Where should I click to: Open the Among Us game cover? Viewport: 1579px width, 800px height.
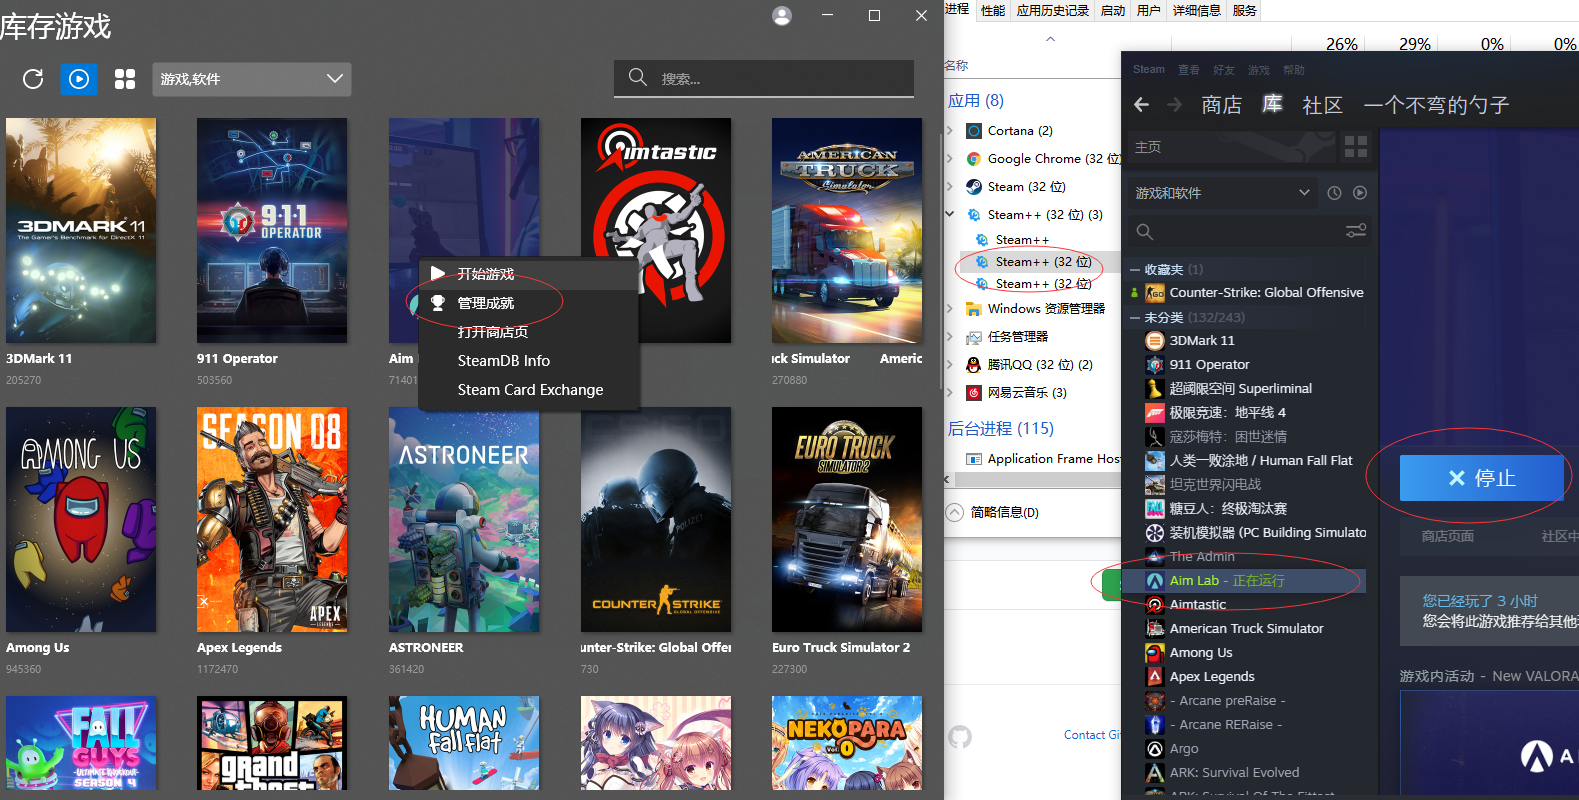tap(81, 519)
